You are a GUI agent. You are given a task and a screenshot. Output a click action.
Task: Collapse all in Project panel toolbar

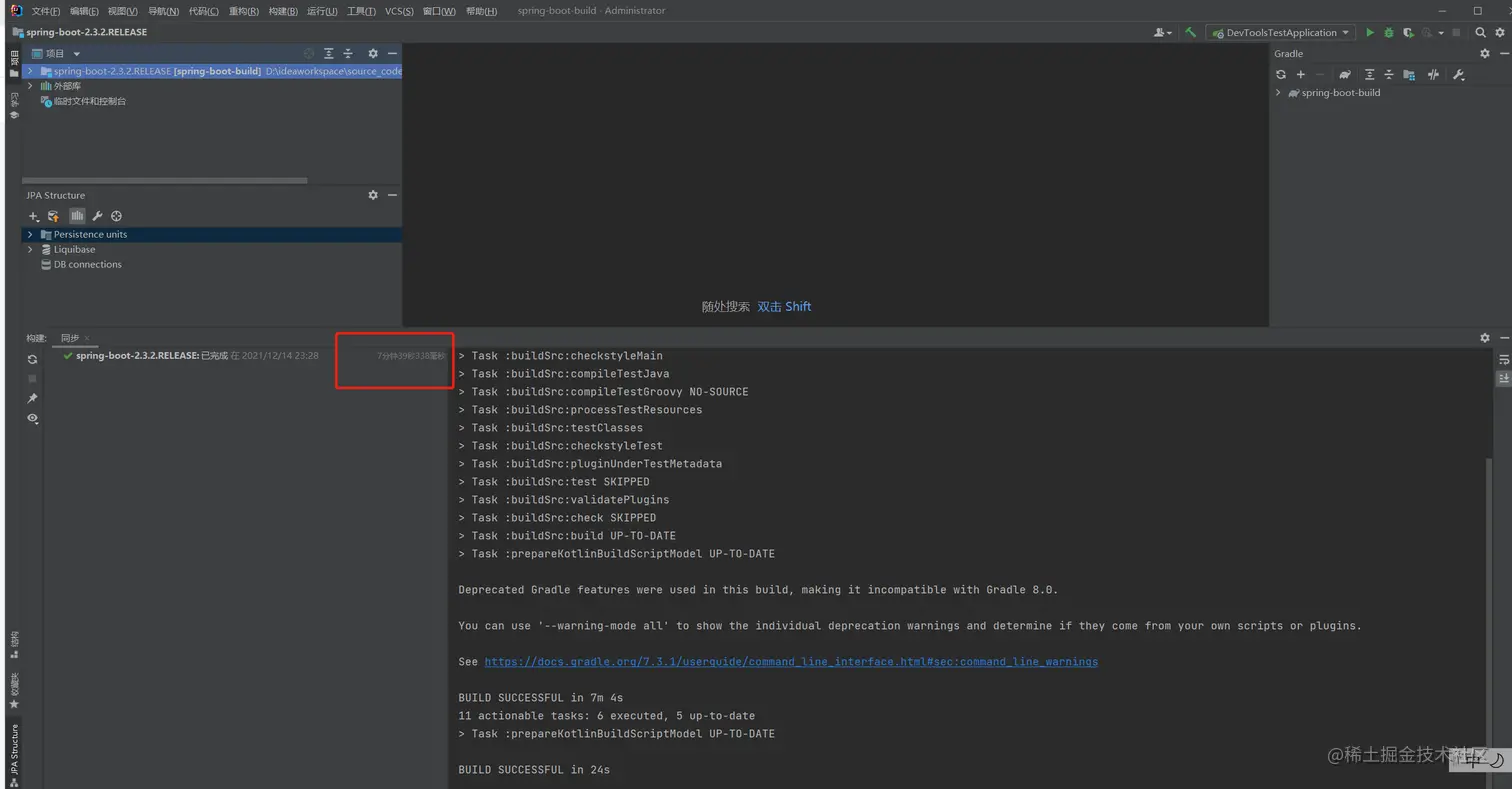(x=348, y=54)
